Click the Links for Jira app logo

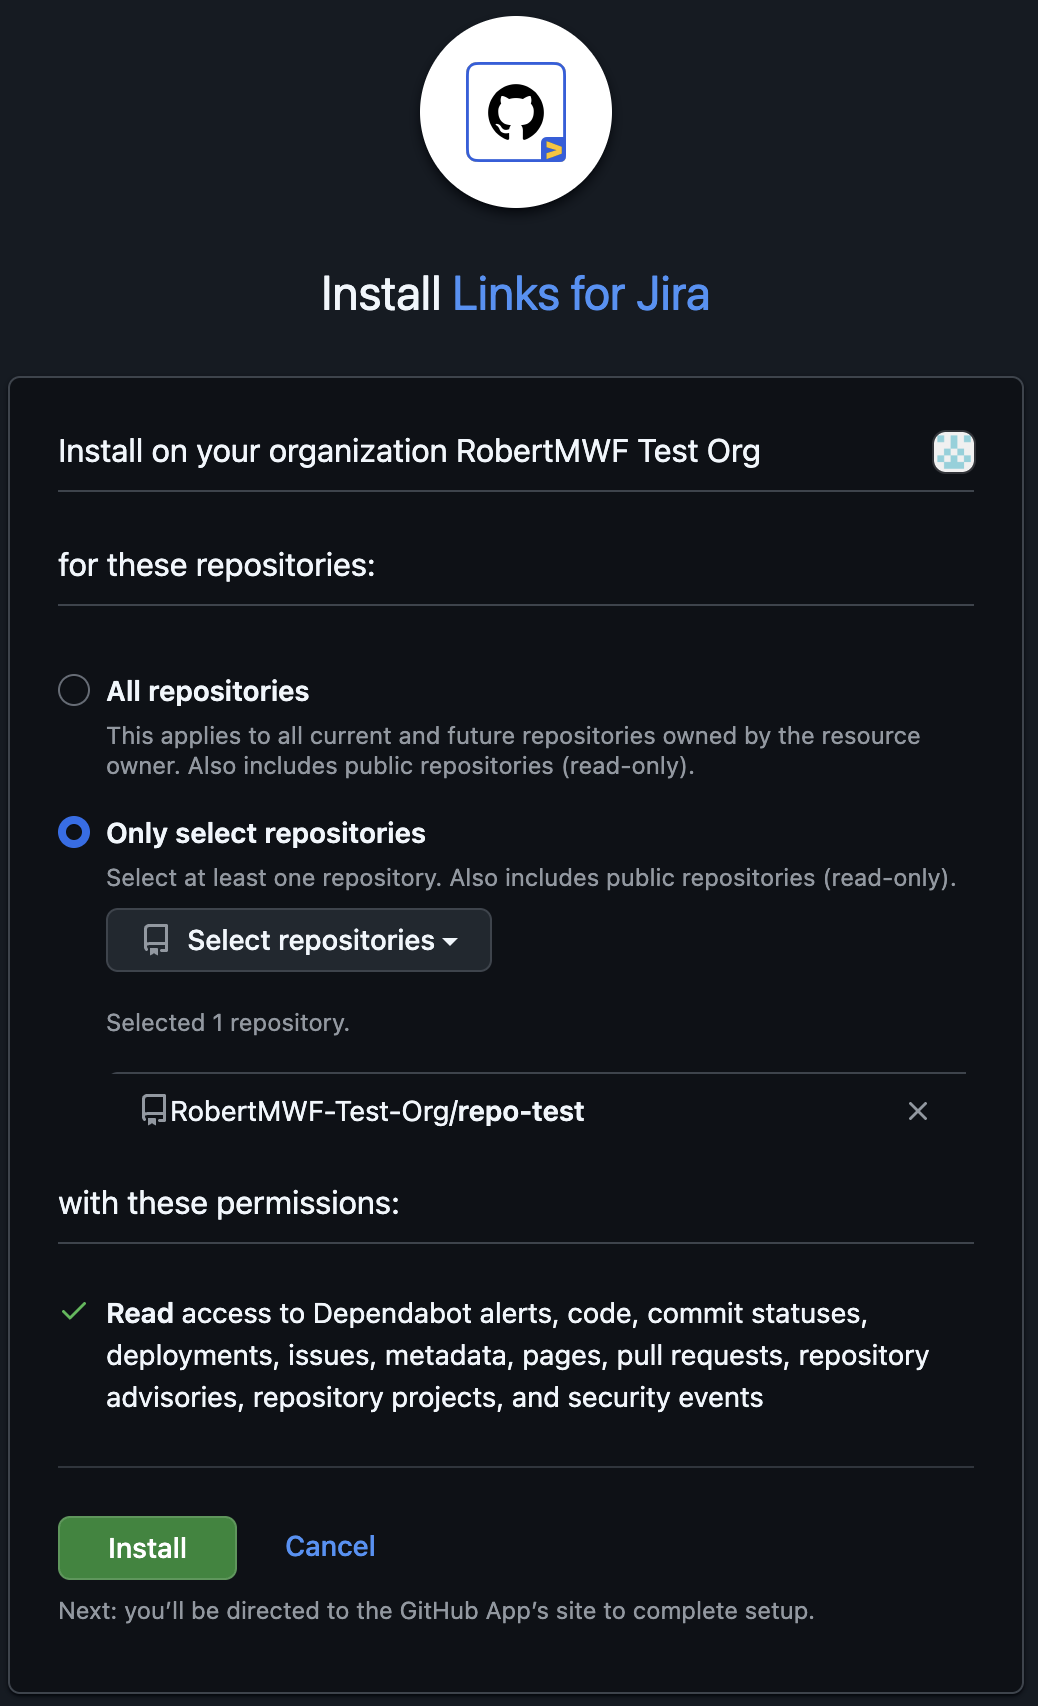(516, 112)
